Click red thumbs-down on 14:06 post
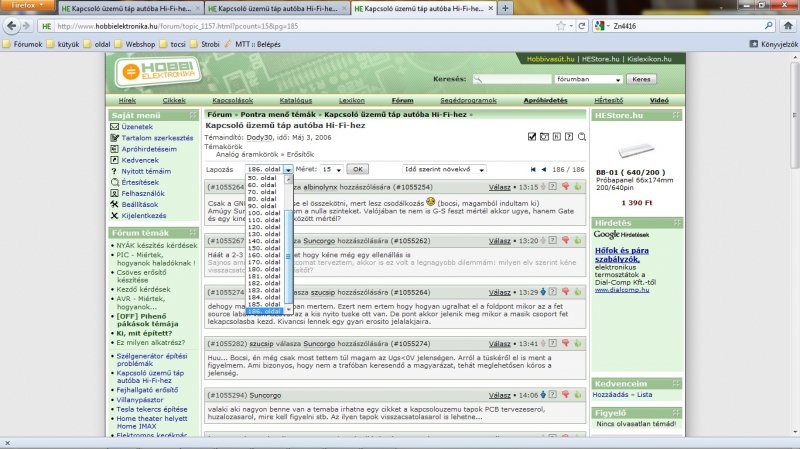Image resolution: width=800 pixels, height=449 pixels. coord(565,395)
